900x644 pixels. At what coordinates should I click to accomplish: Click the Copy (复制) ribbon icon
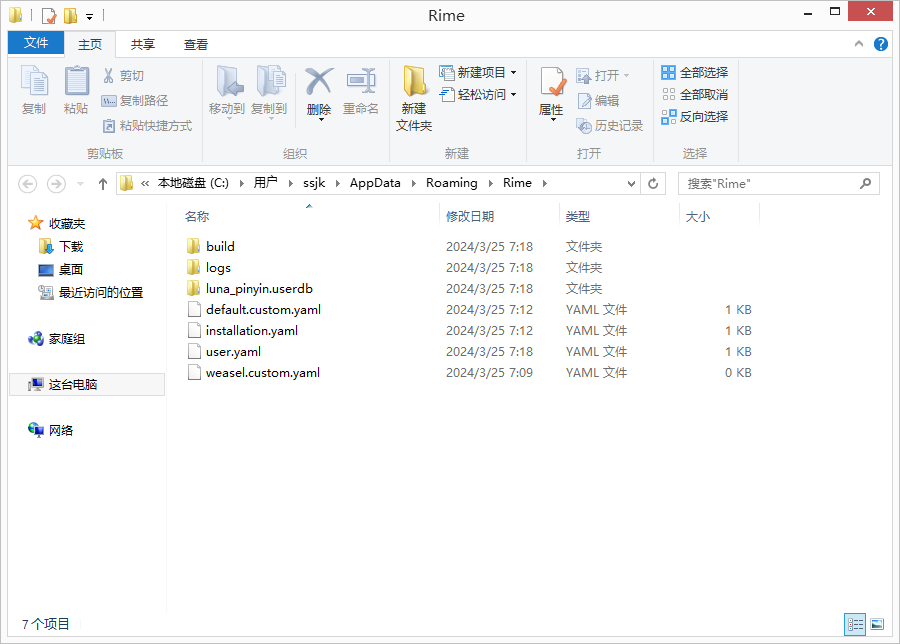tap(34, 80)
